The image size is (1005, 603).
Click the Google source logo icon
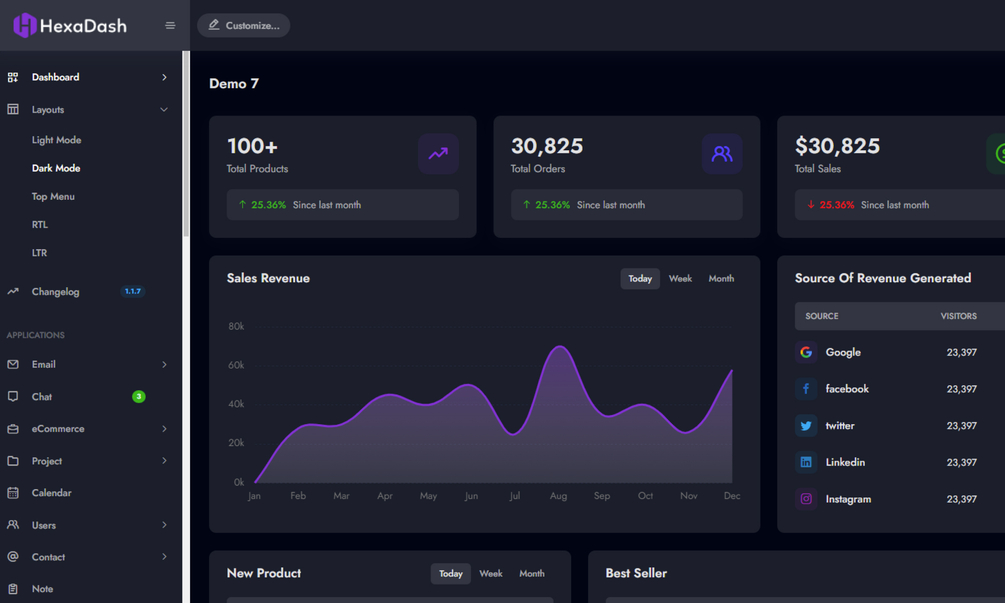tap(806, 352)
